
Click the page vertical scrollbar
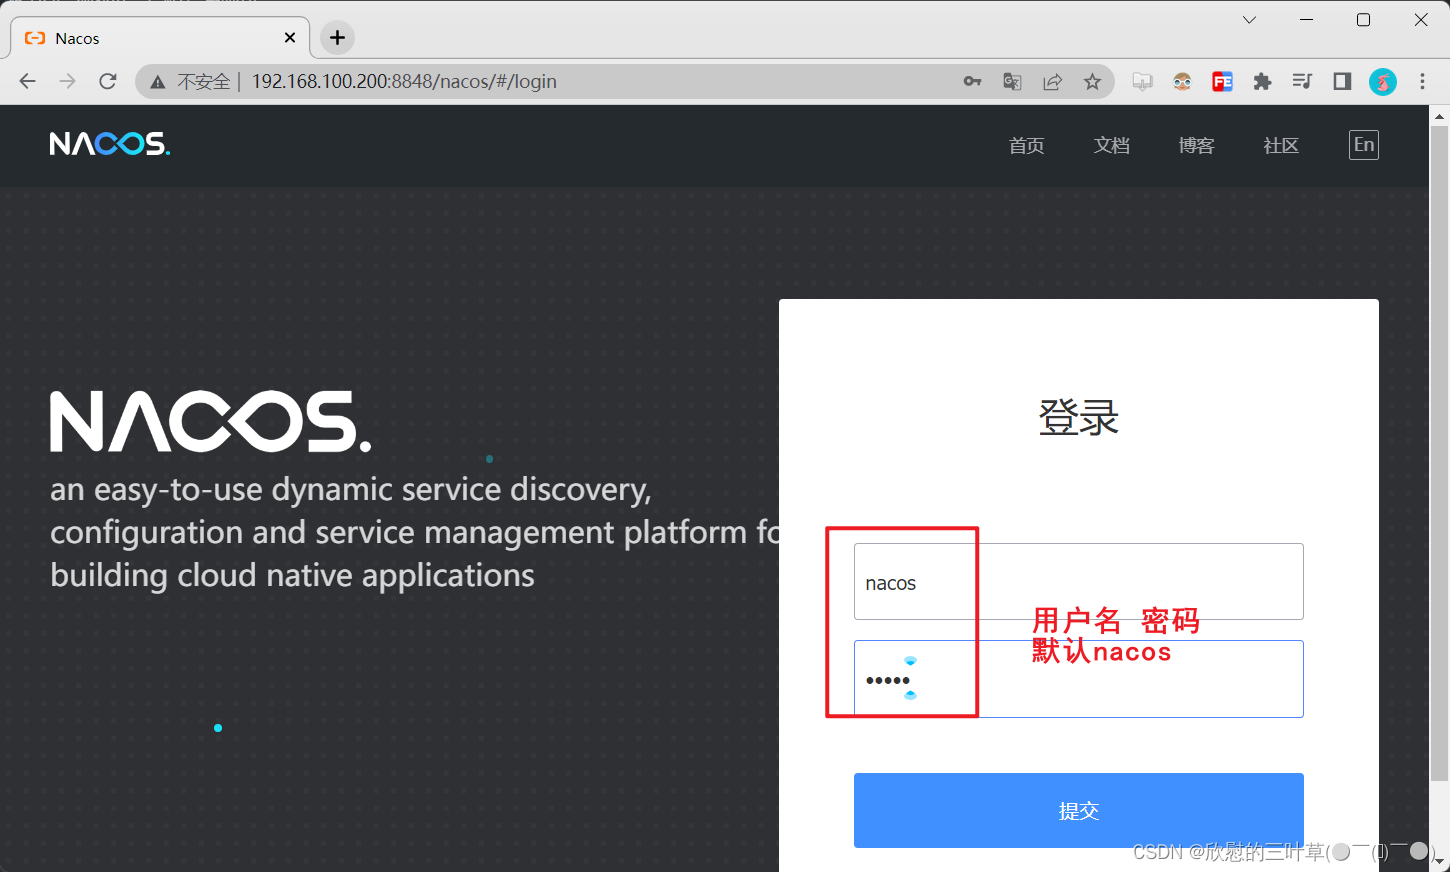tap(1439, 452)
